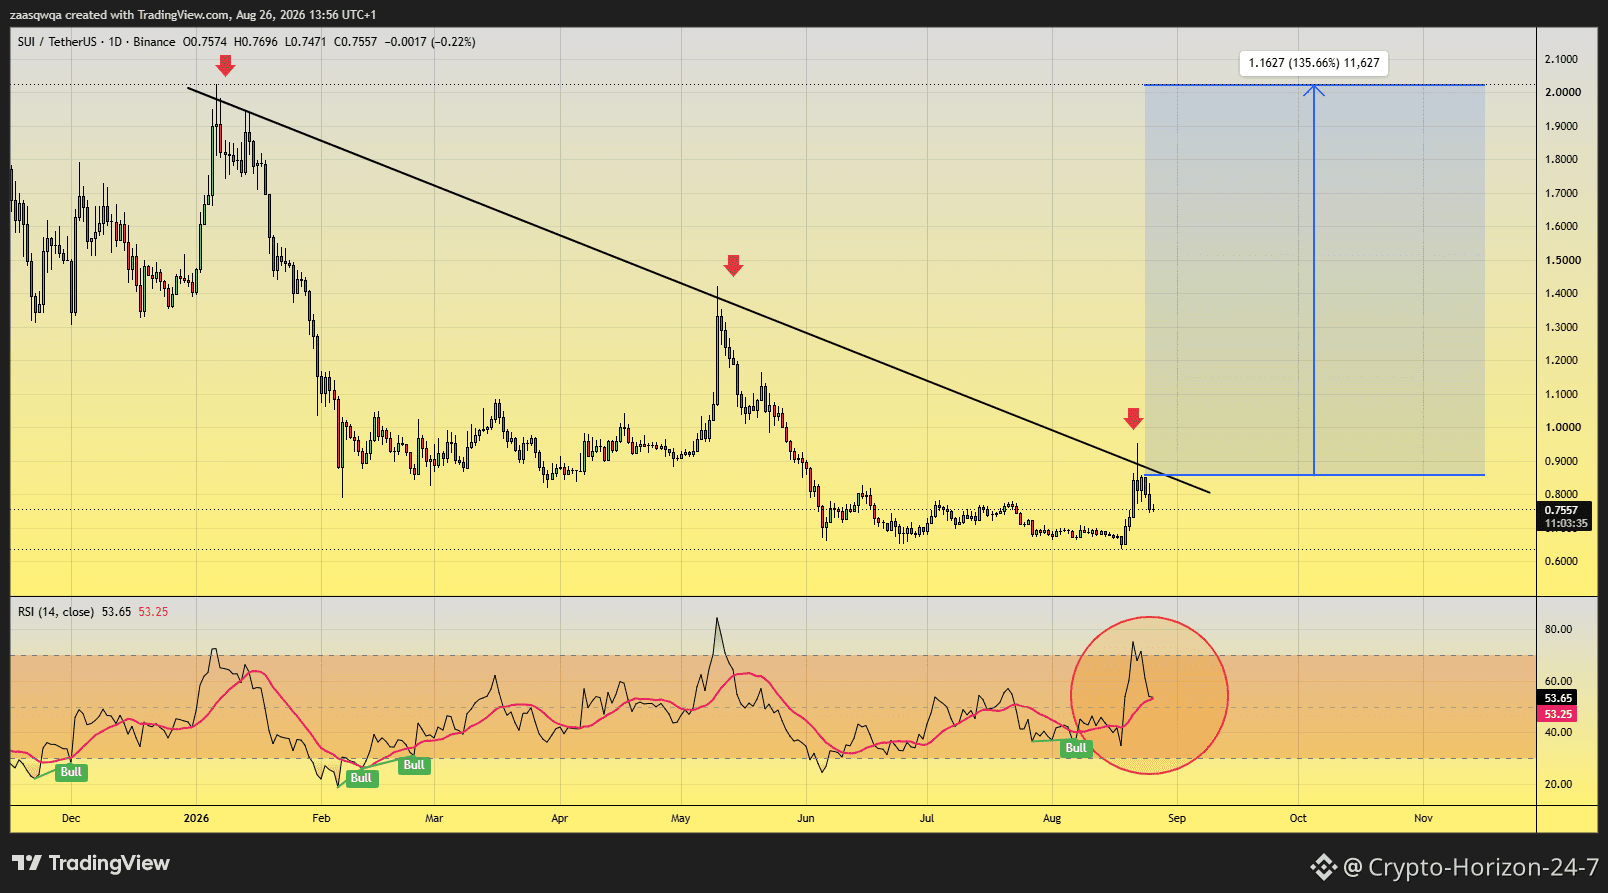Click the '2.0000' price scale label

click(1563, 92)
